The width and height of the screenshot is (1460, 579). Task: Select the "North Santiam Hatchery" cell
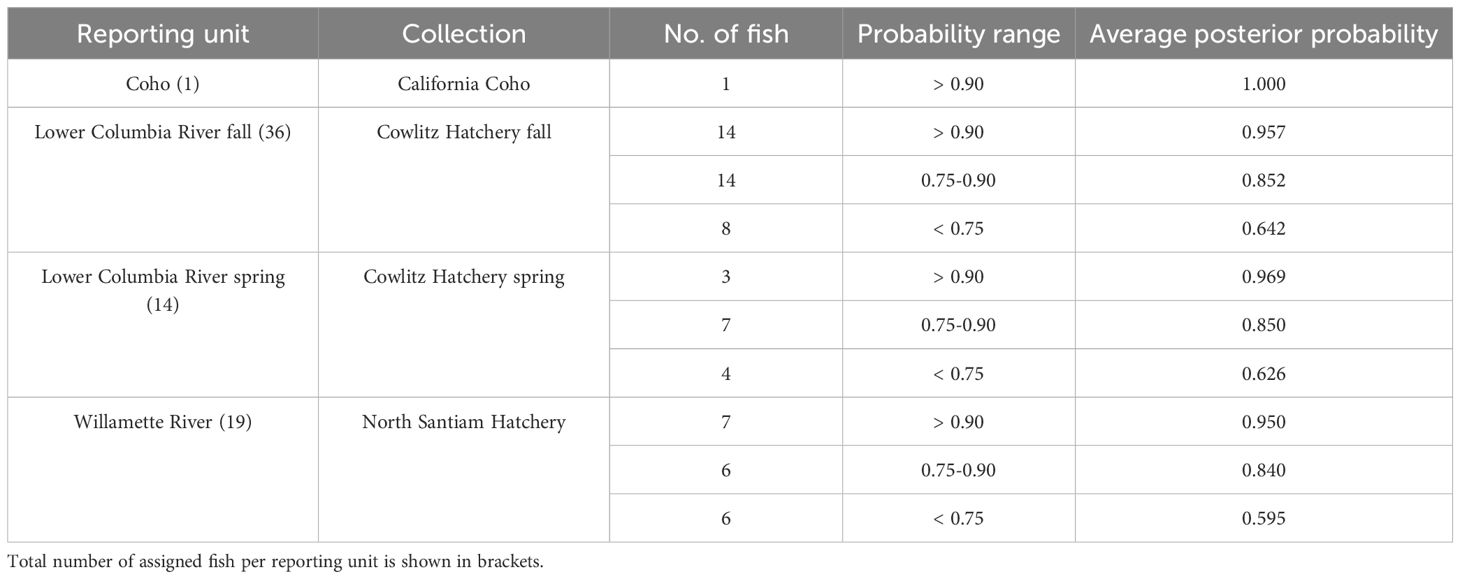pos(463,422)
